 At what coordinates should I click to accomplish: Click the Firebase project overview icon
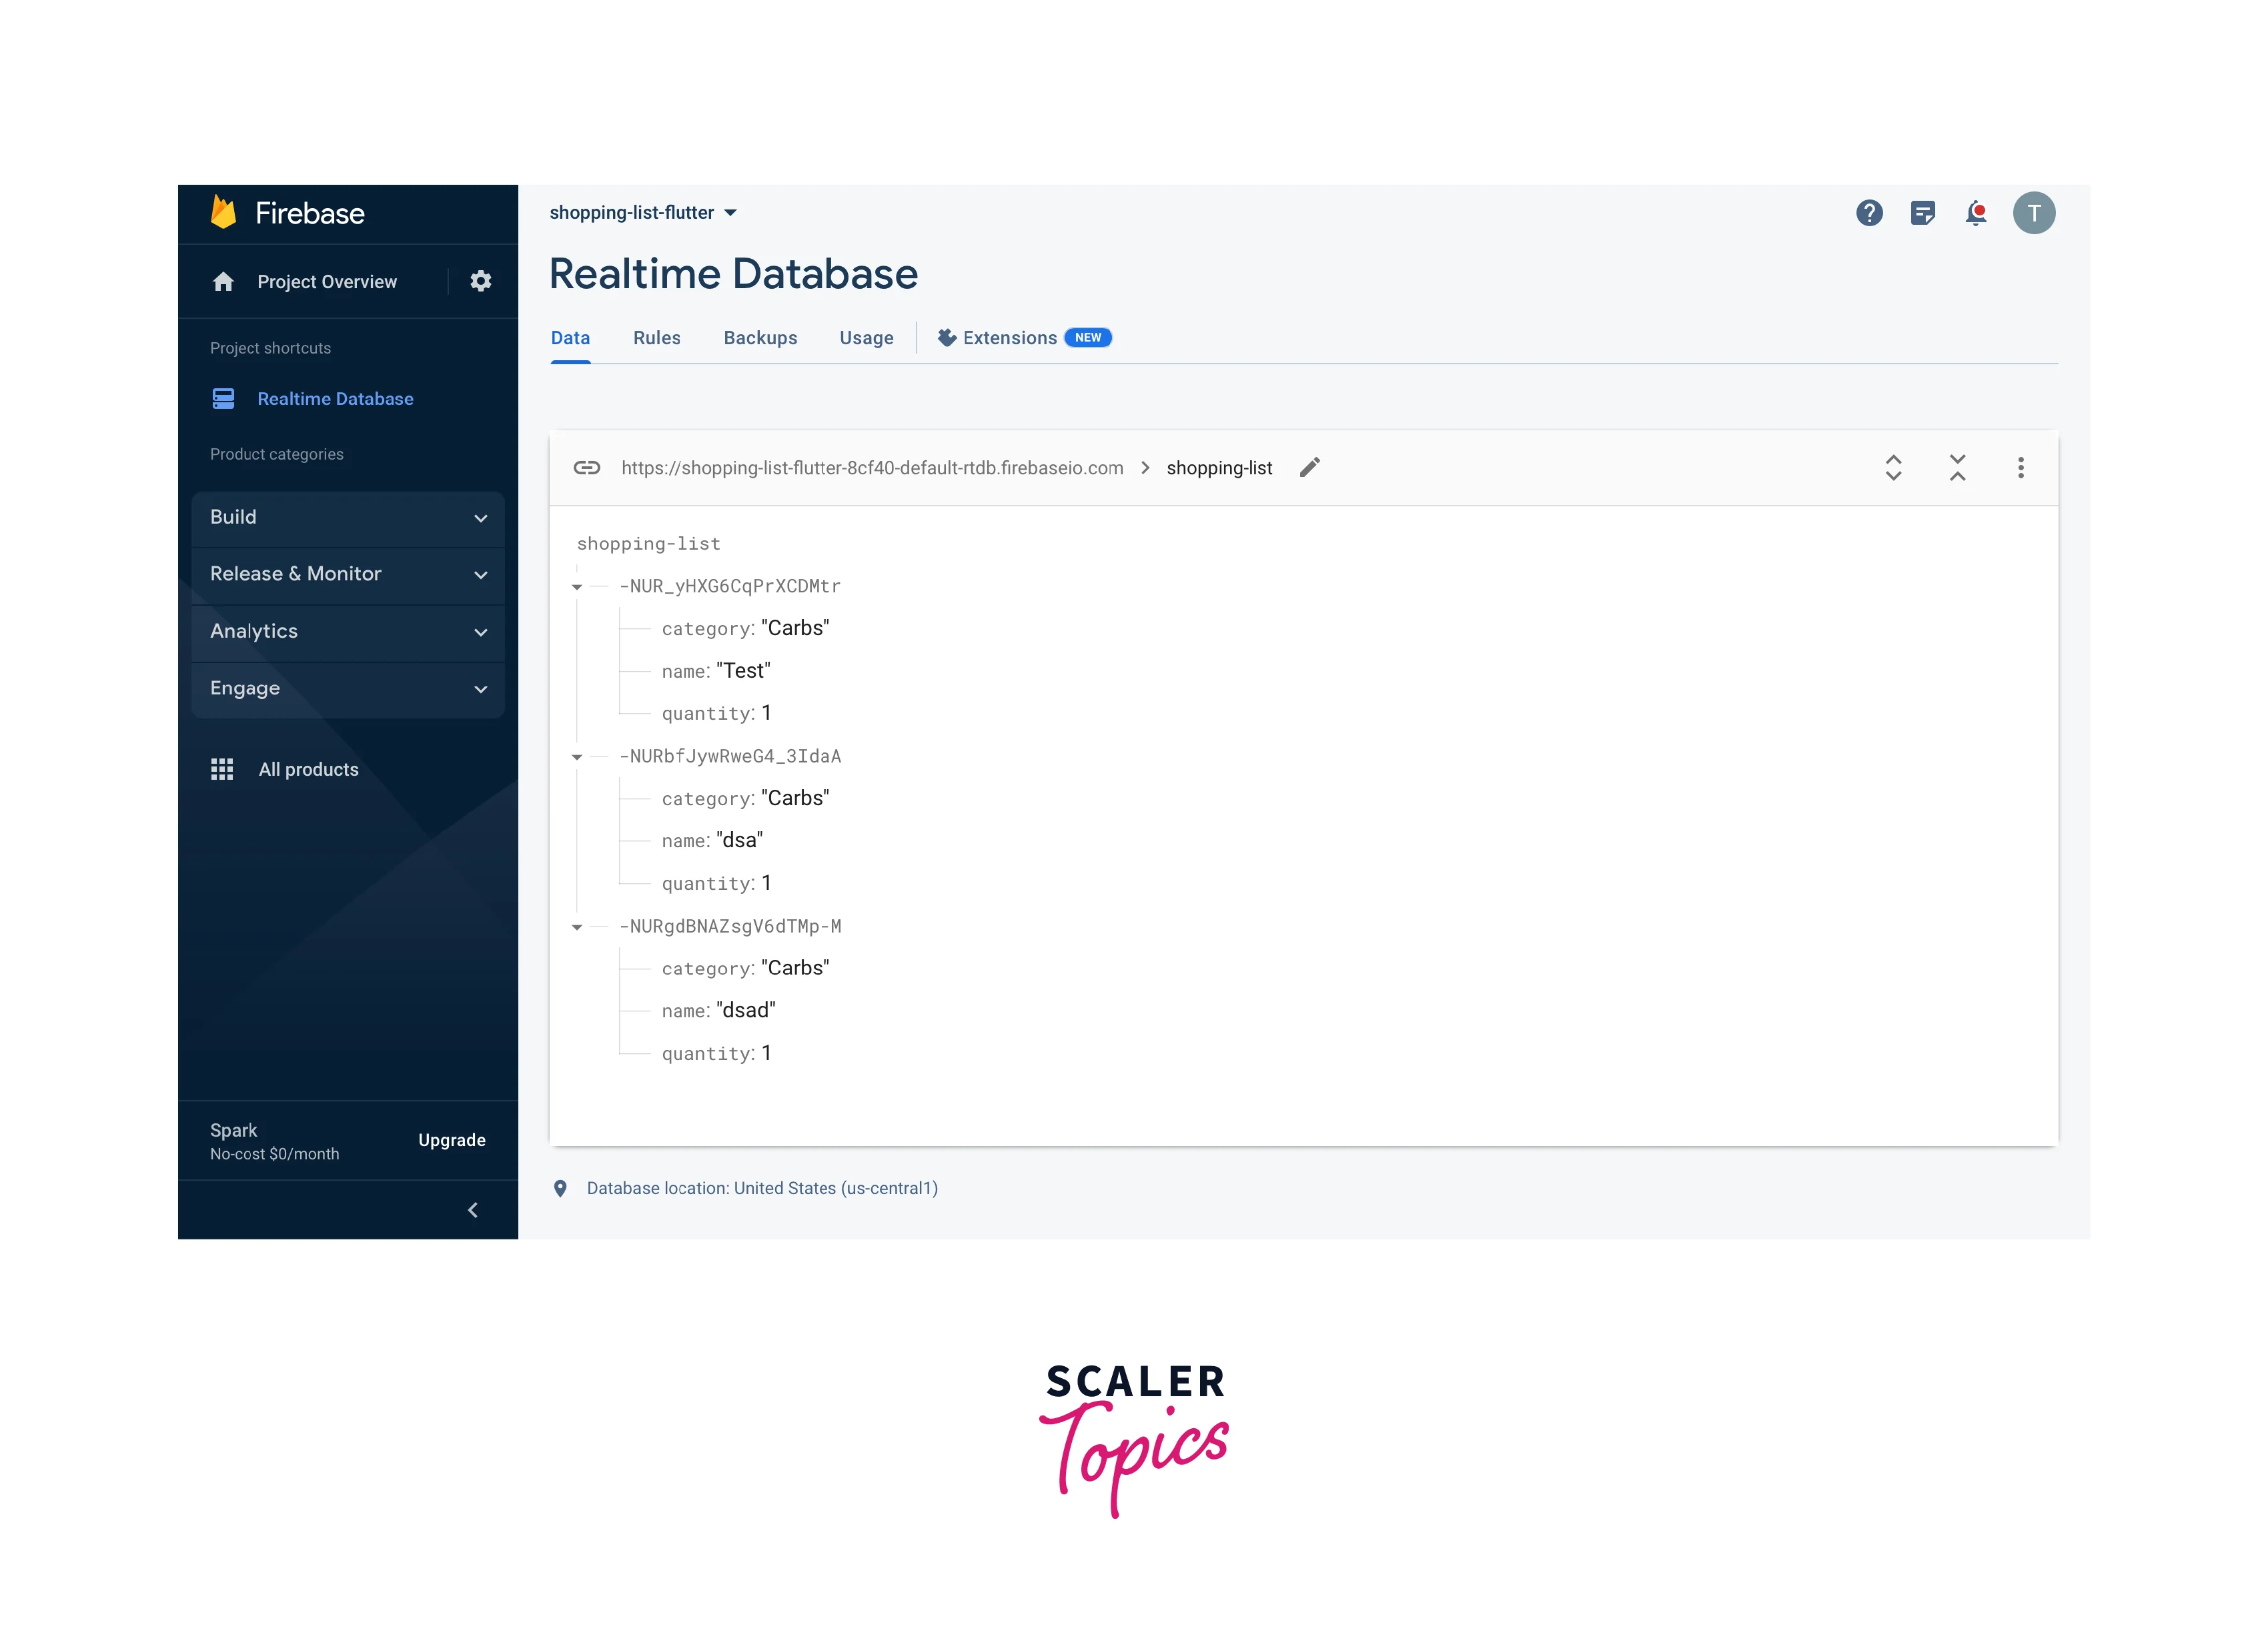pyautogui.click(x=222, y=280)
